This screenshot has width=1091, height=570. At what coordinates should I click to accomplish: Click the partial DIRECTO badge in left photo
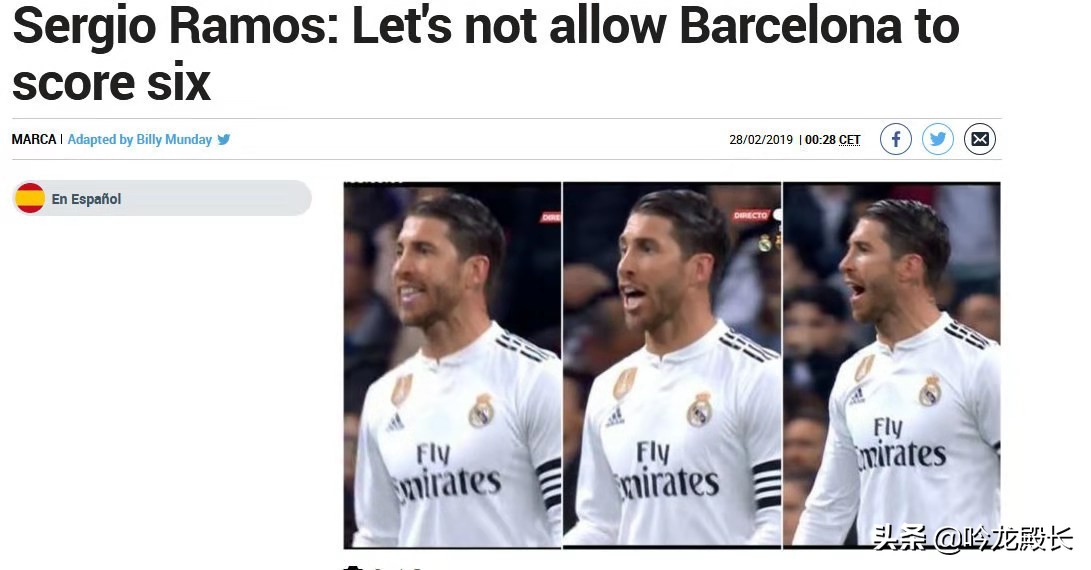(x=550, y=218)
